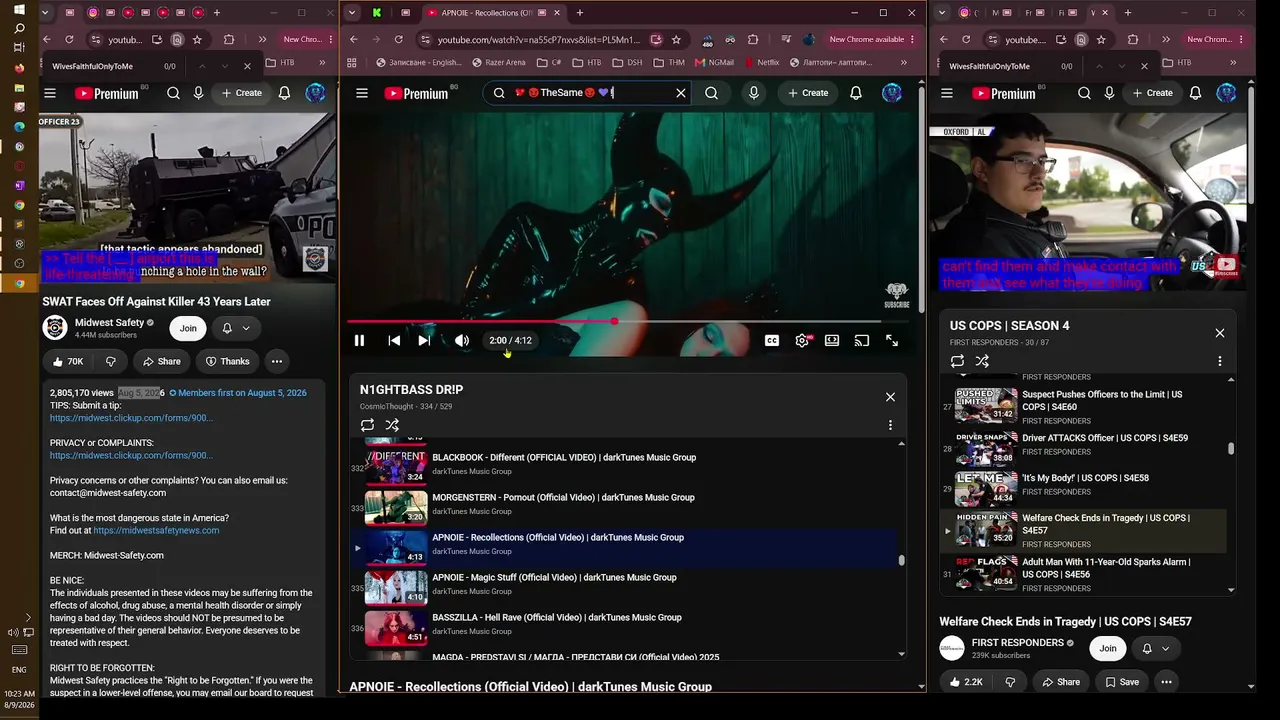
Task: Open the midwestsafetynews.com link
Action: click(156, 530)
